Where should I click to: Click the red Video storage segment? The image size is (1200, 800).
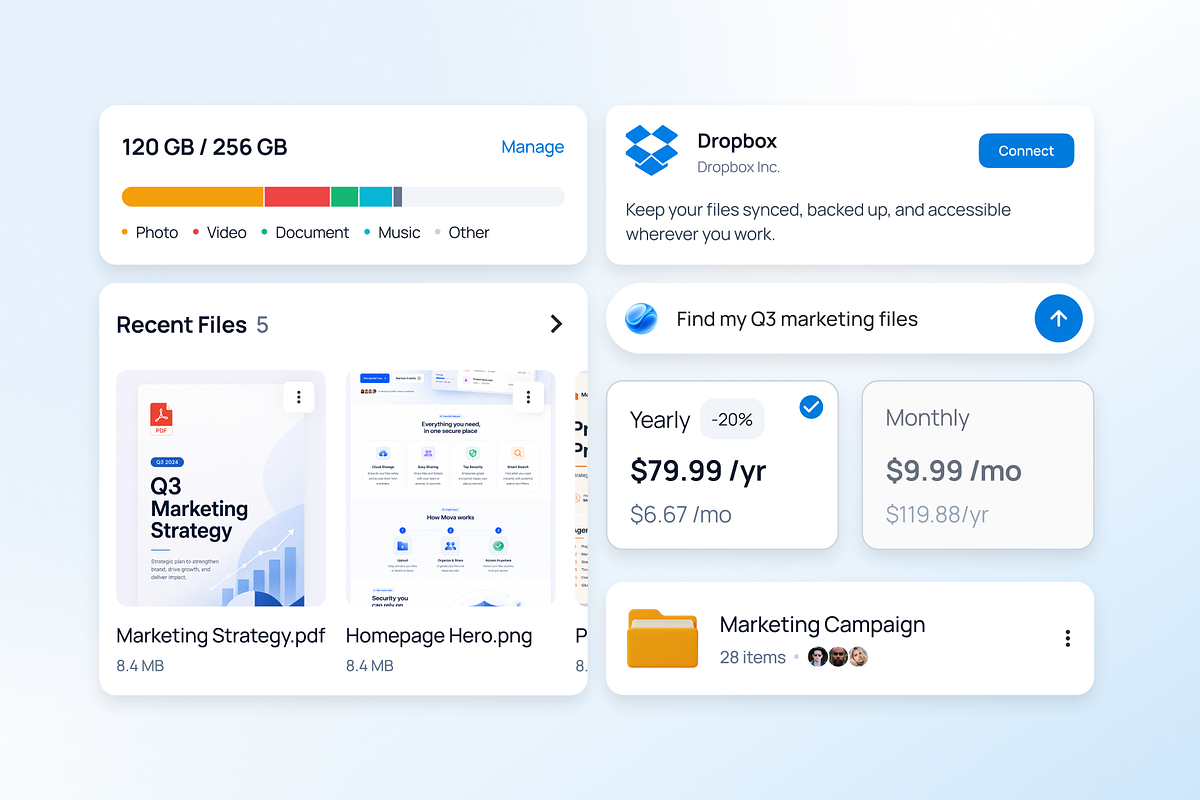click(297, 197)
